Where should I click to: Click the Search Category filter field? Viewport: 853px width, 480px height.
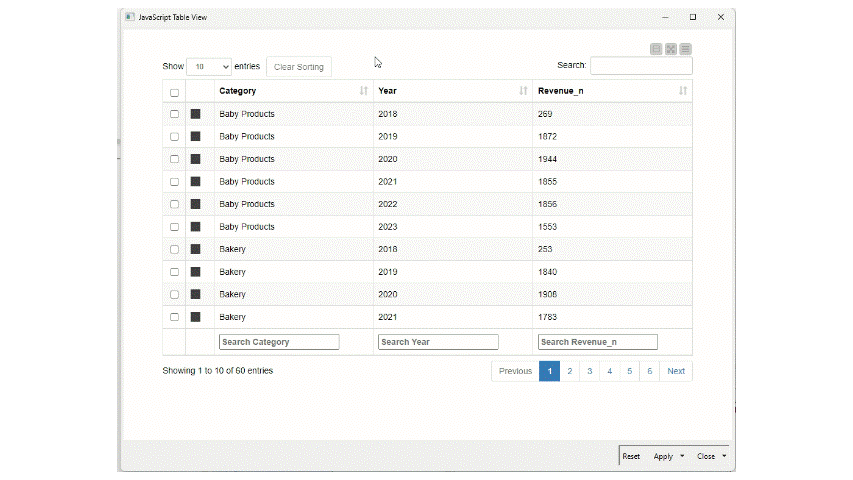(279, 342)
